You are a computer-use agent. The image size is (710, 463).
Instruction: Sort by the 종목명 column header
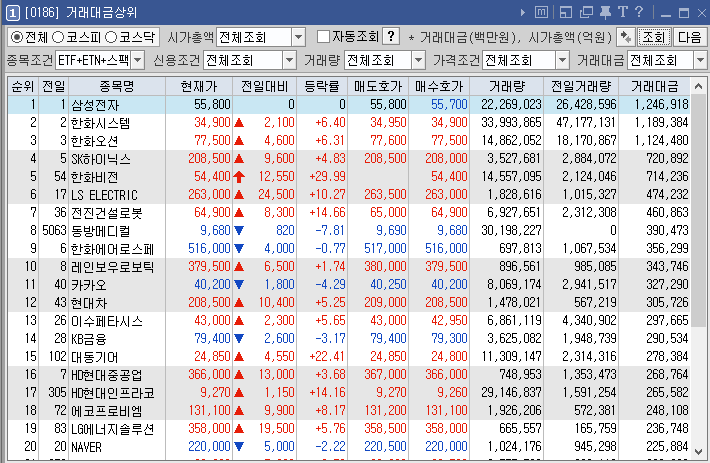pyautogui.click(x=117, y=86)
